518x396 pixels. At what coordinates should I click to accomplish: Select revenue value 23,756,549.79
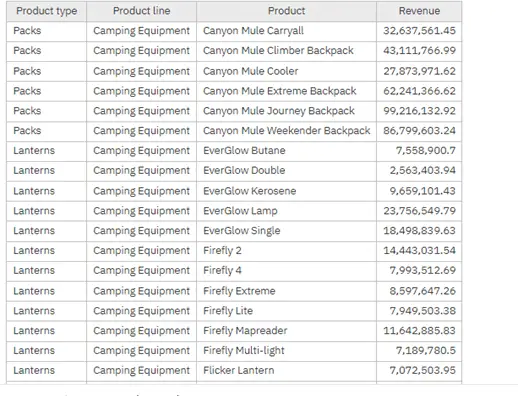point(419,211)
